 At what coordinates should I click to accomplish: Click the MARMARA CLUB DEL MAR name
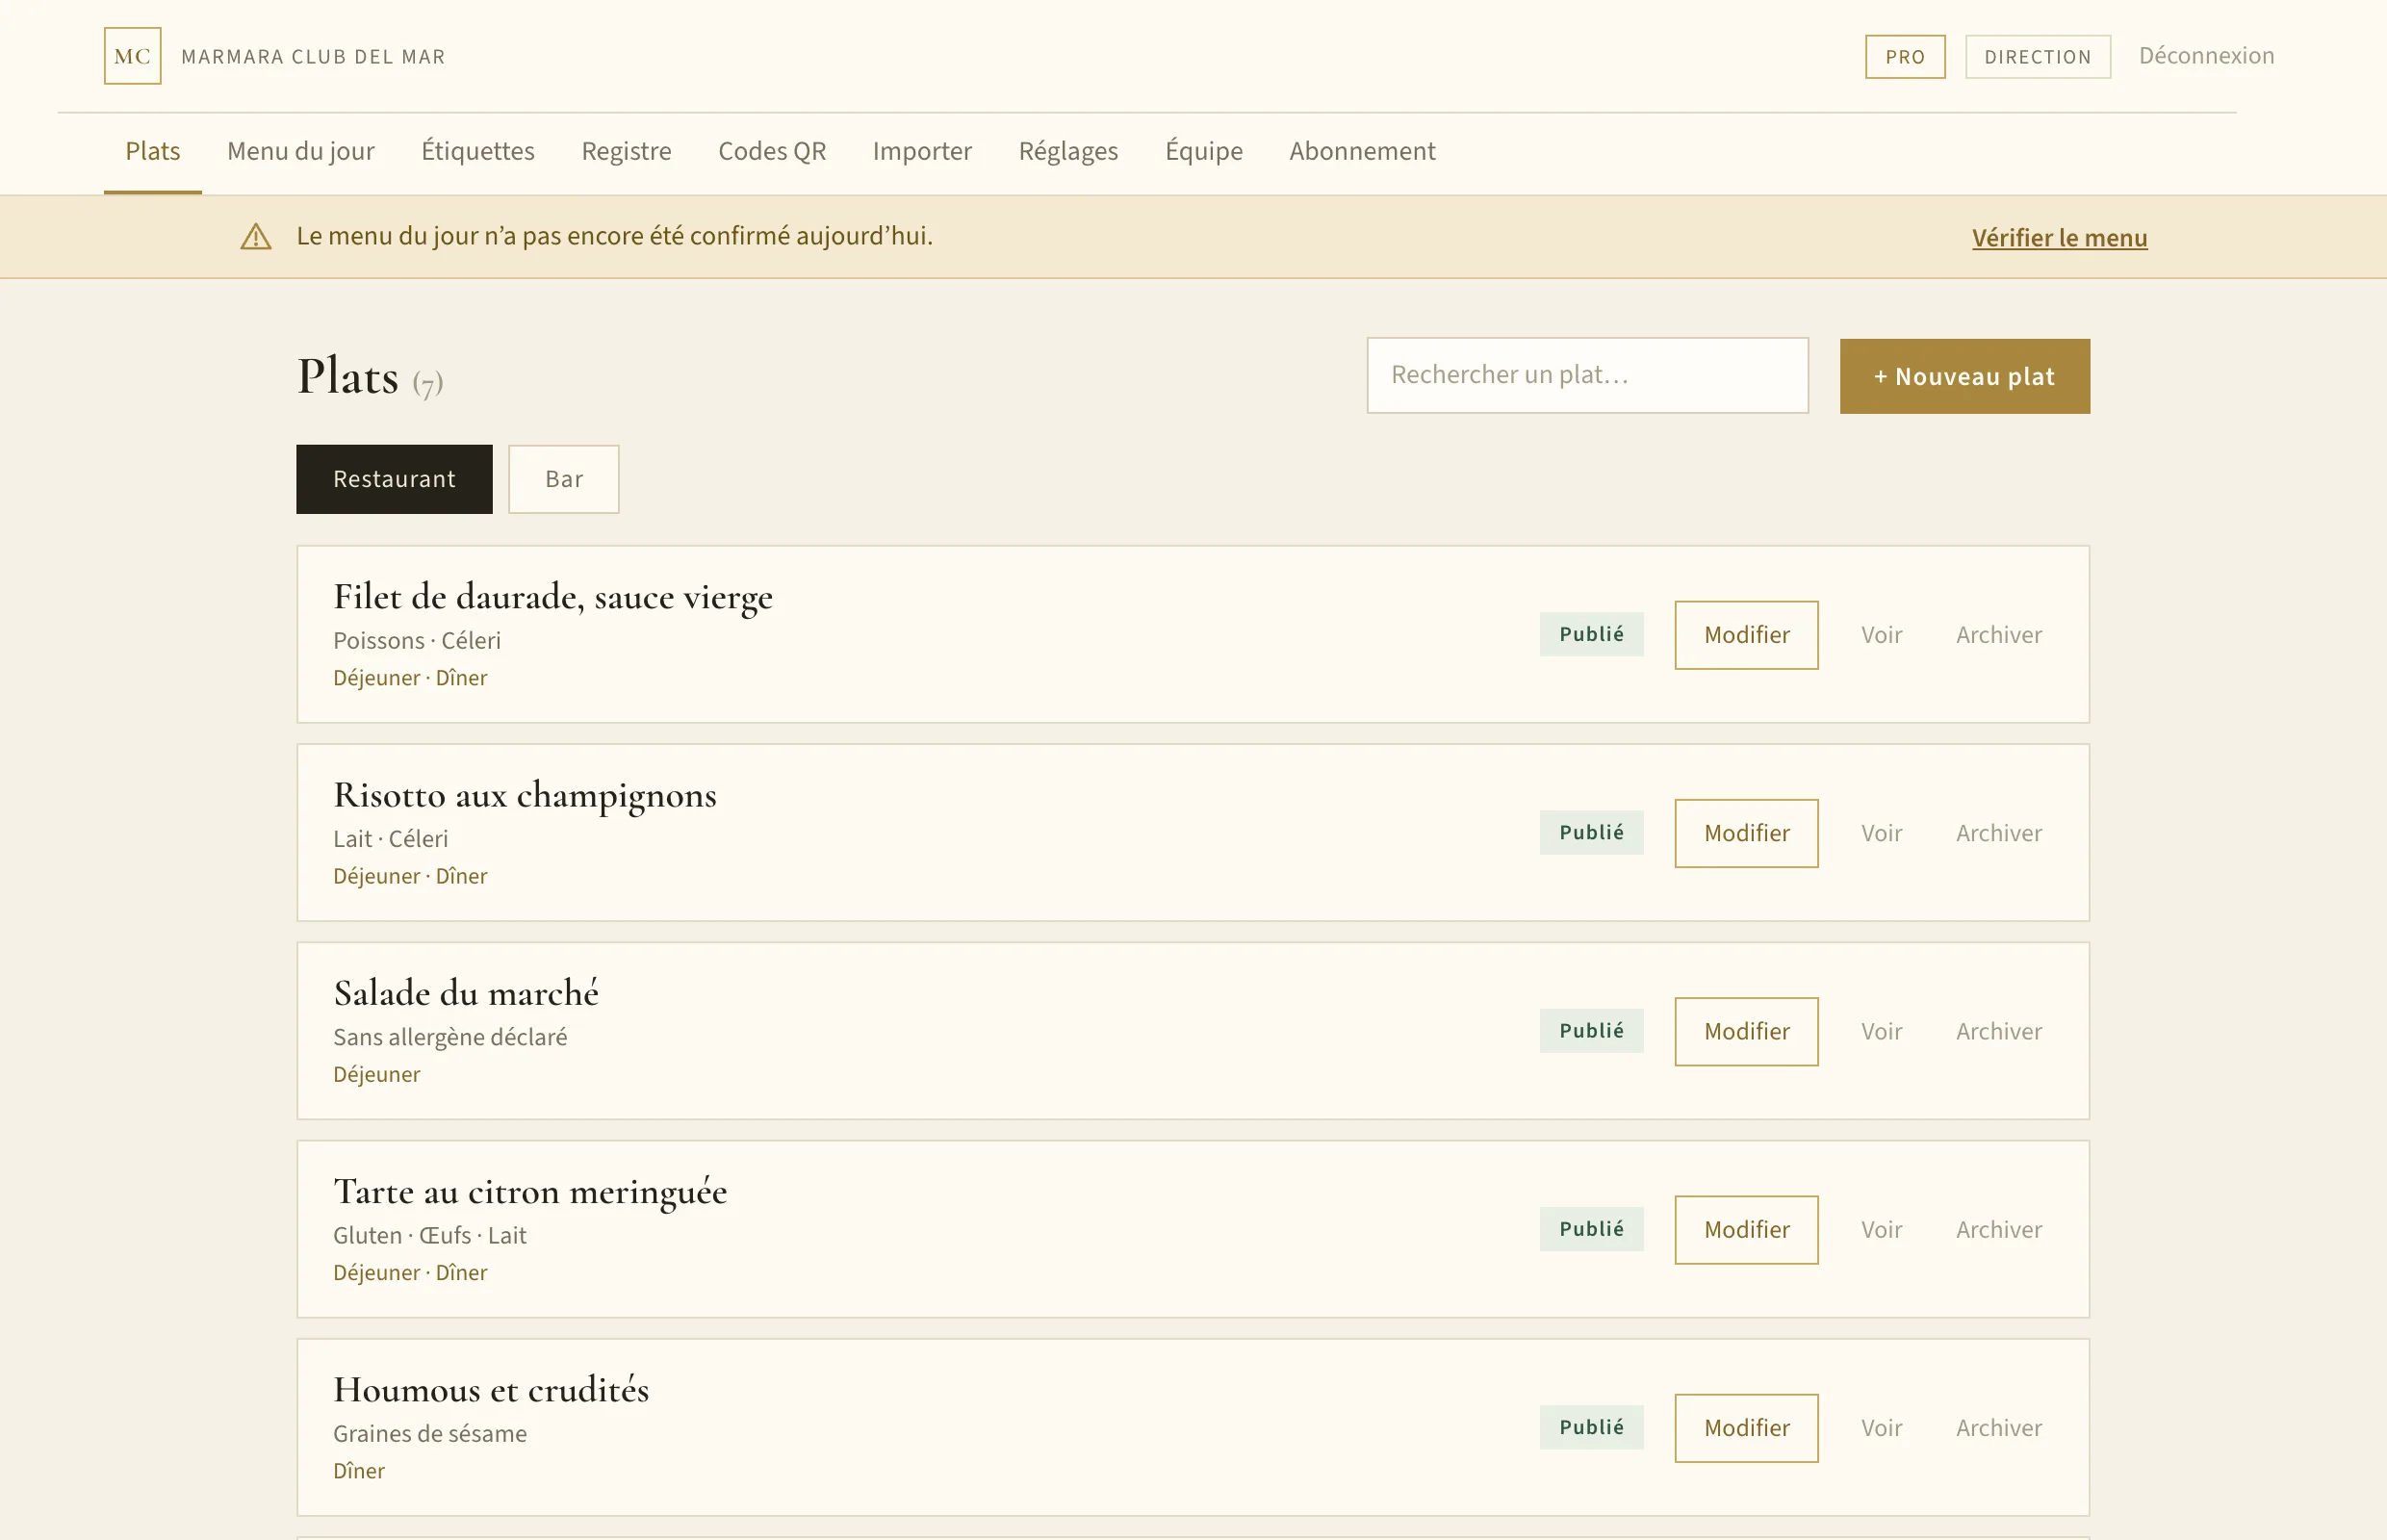point(313,57)
